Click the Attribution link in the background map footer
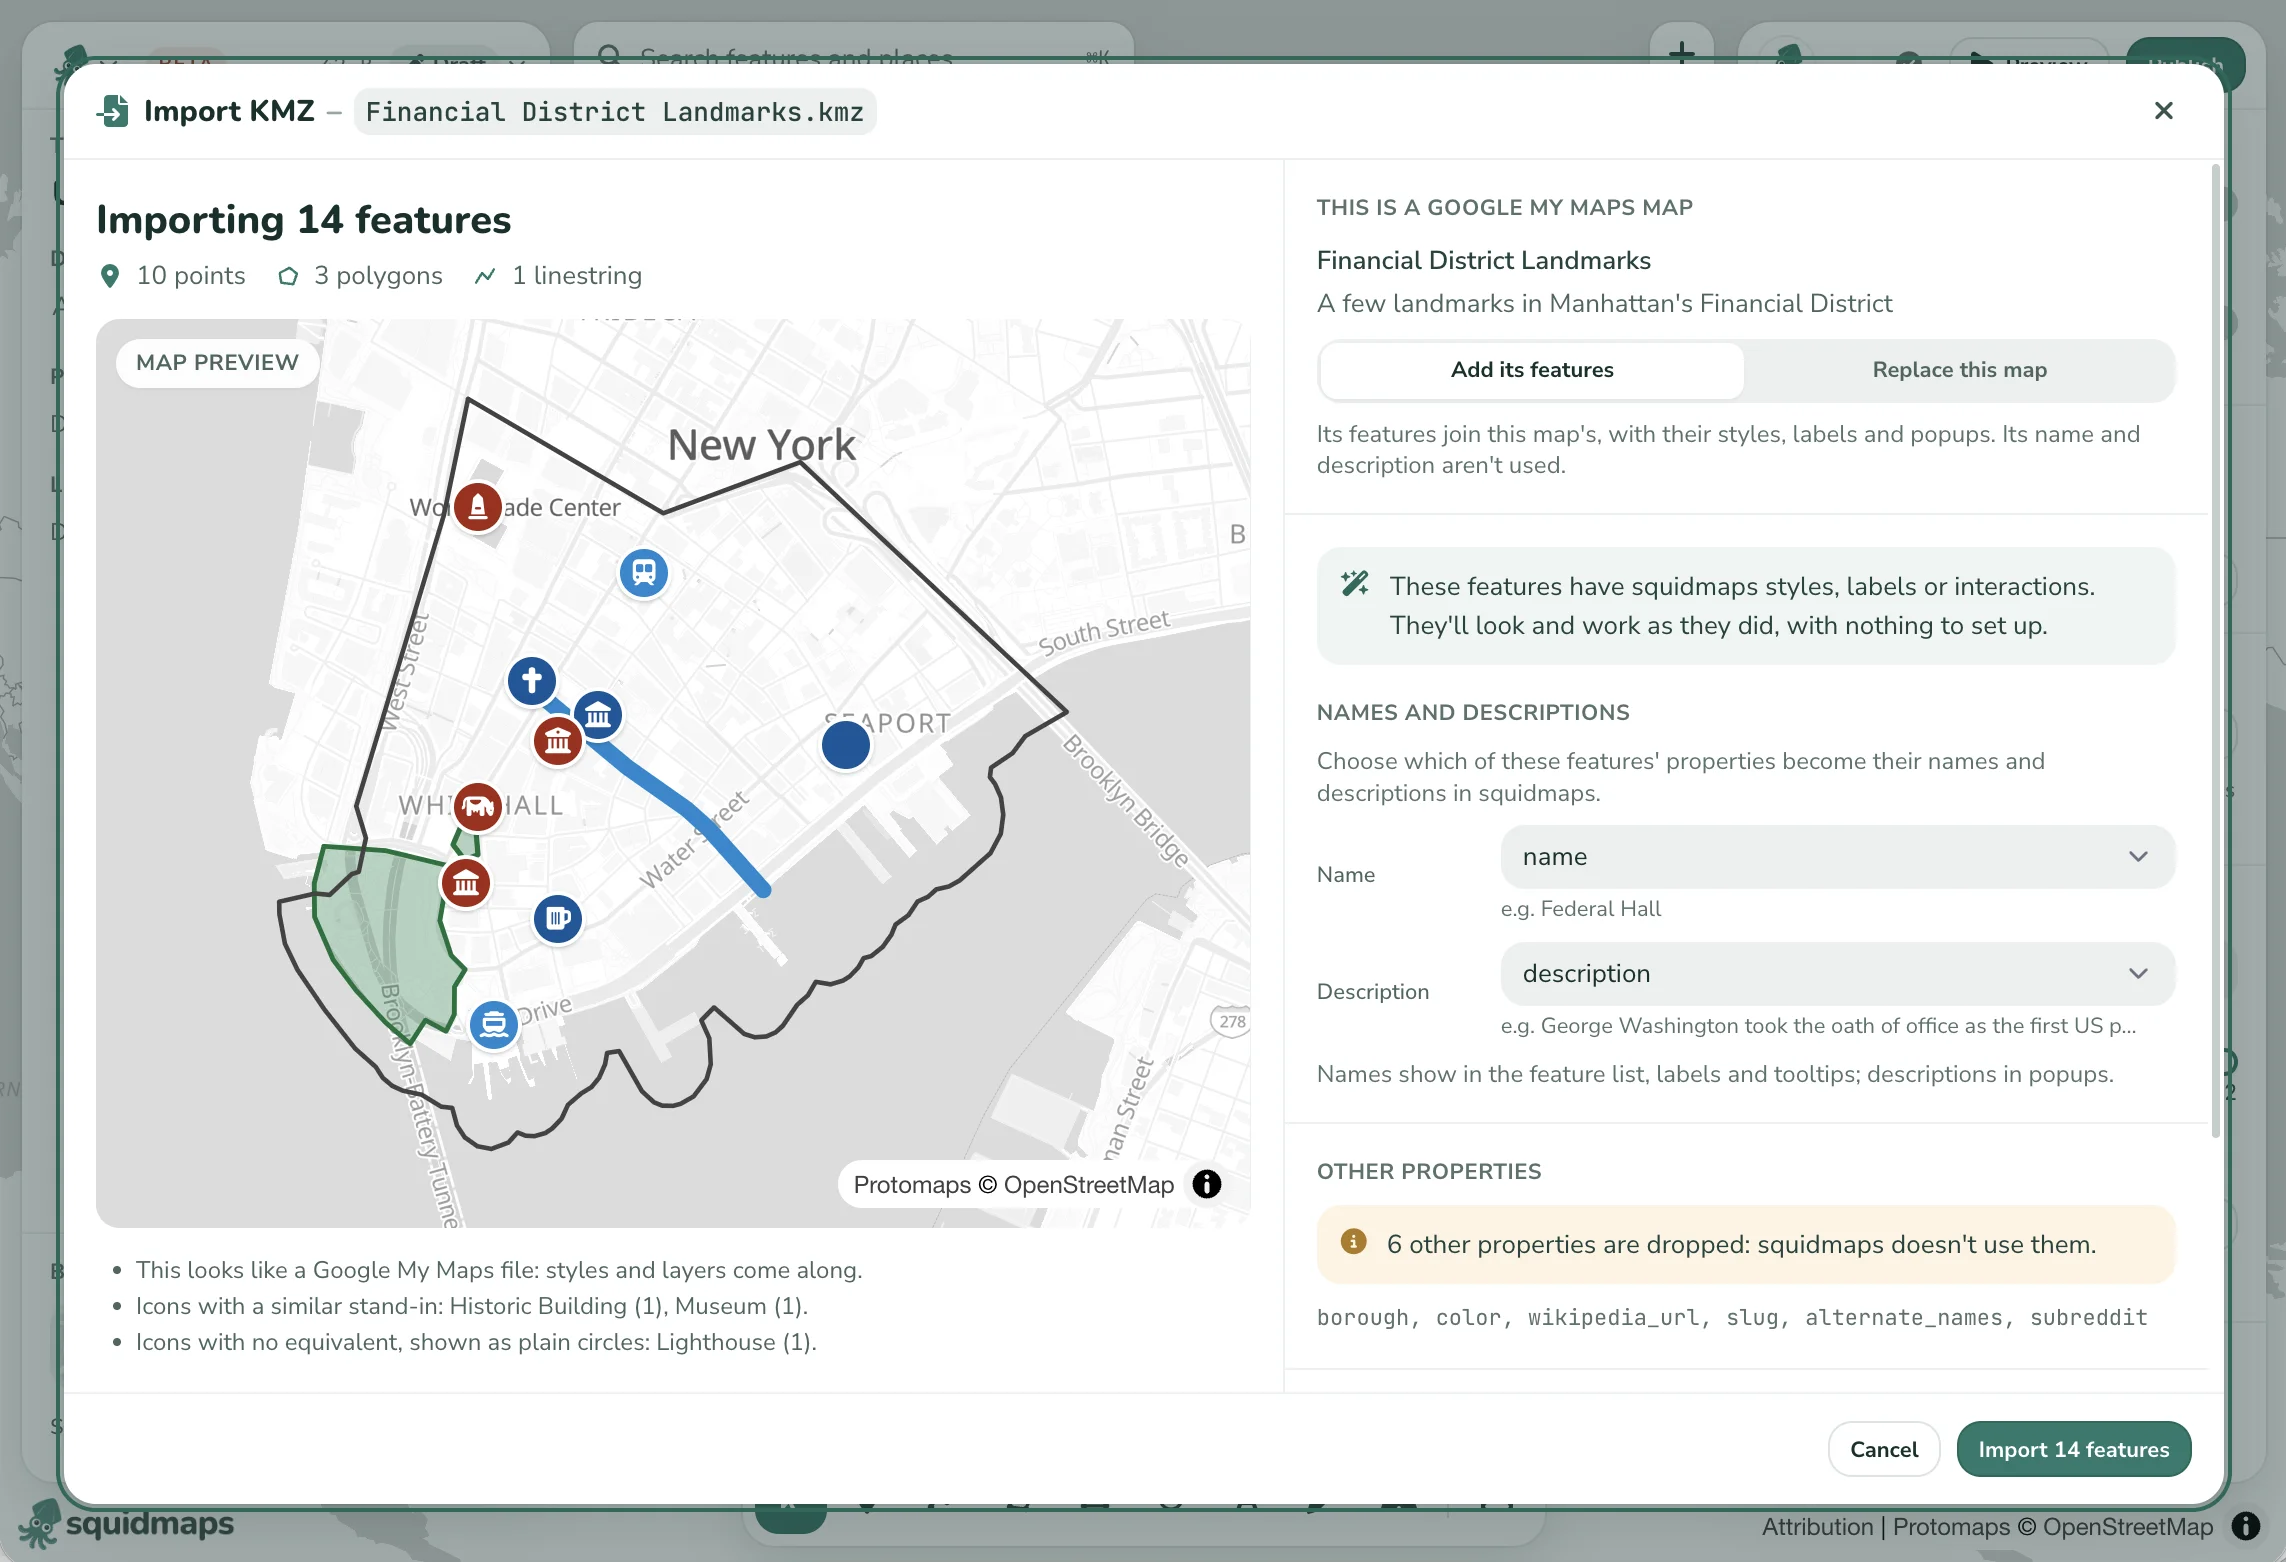The height and width of the screenshot is (1562, 2286). [1817, 1527]
